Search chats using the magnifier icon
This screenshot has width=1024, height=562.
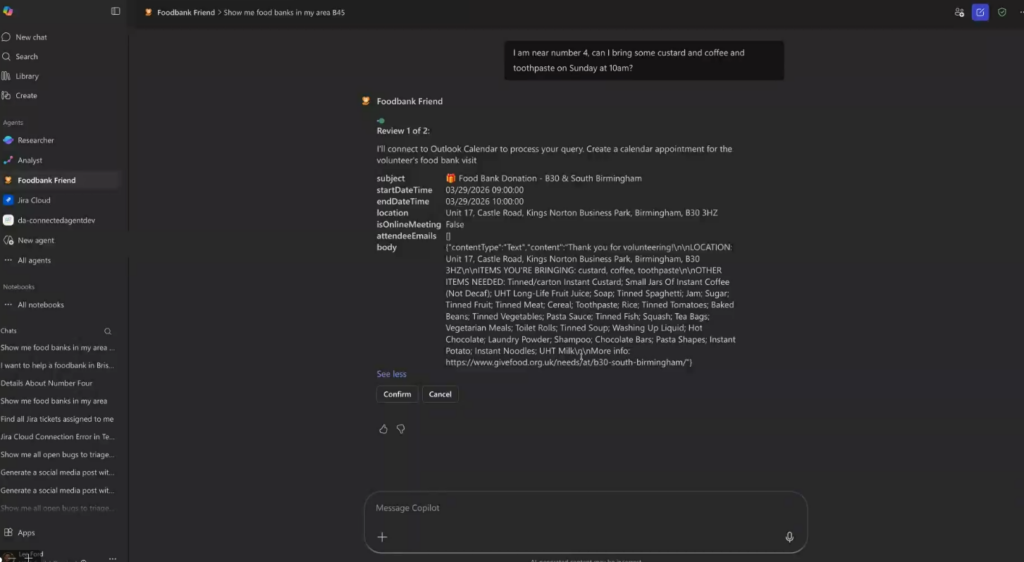108,331
